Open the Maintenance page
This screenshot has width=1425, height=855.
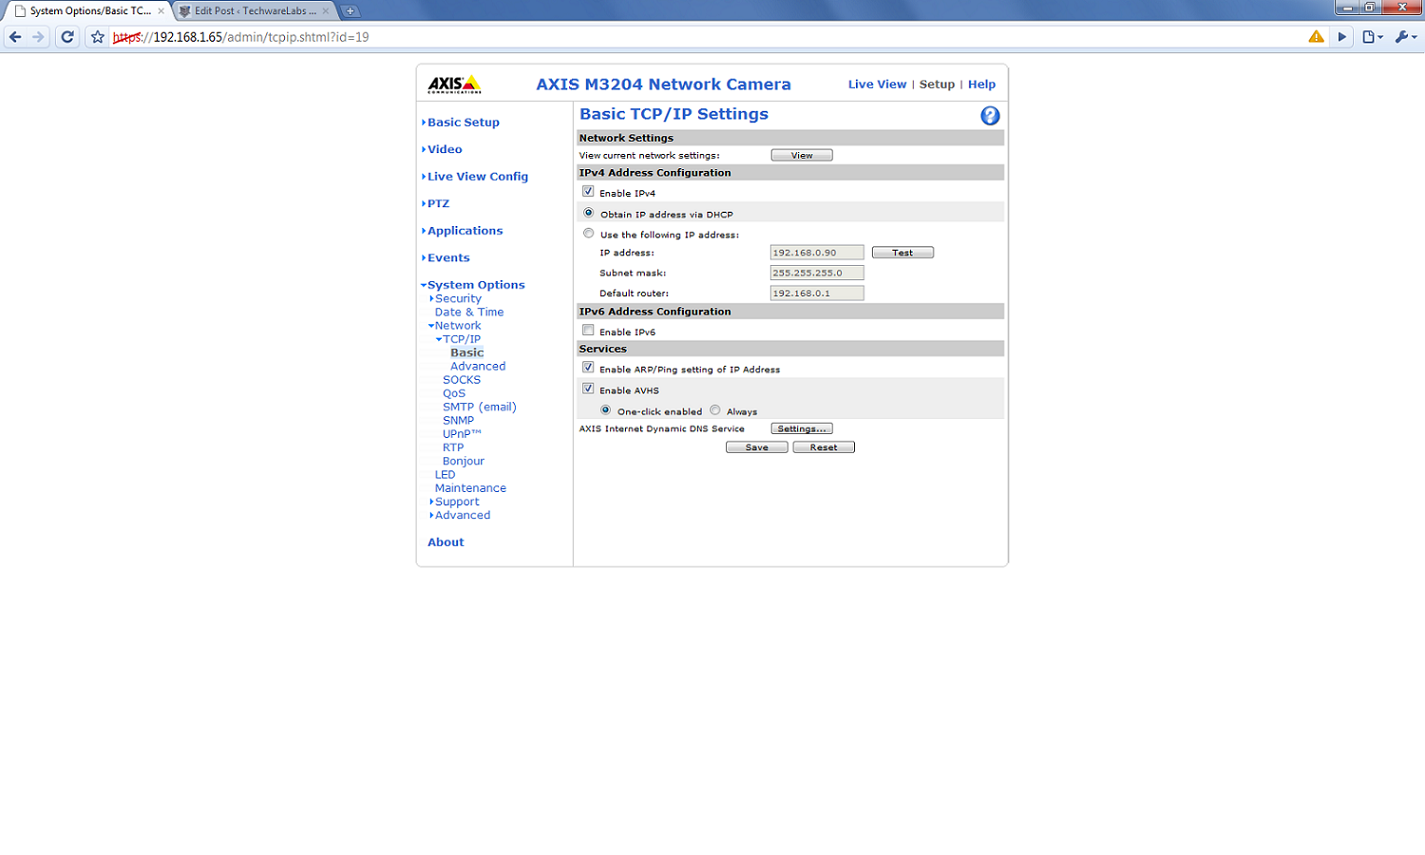click(470, 488)
